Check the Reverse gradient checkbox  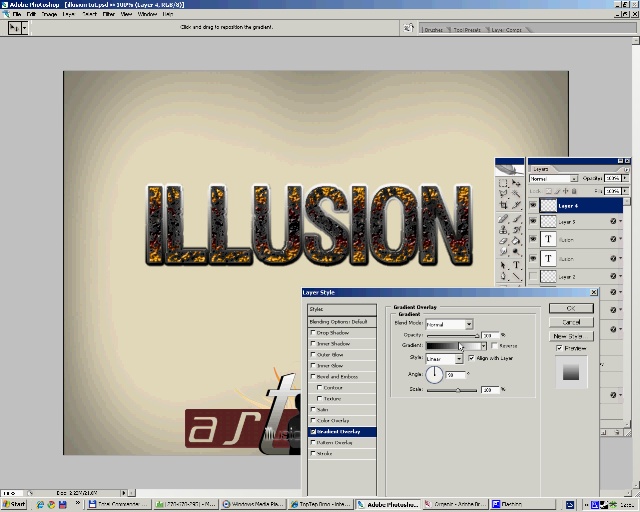point(494,346)
